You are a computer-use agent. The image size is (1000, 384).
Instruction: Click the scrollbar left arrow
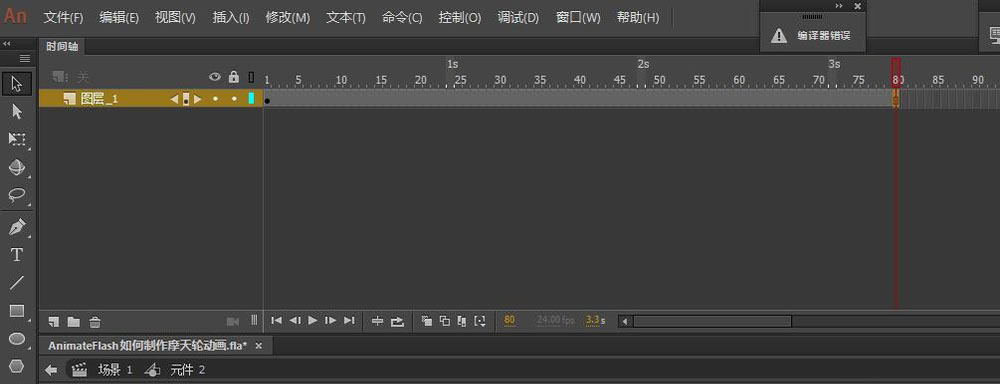tap(625, 321)
